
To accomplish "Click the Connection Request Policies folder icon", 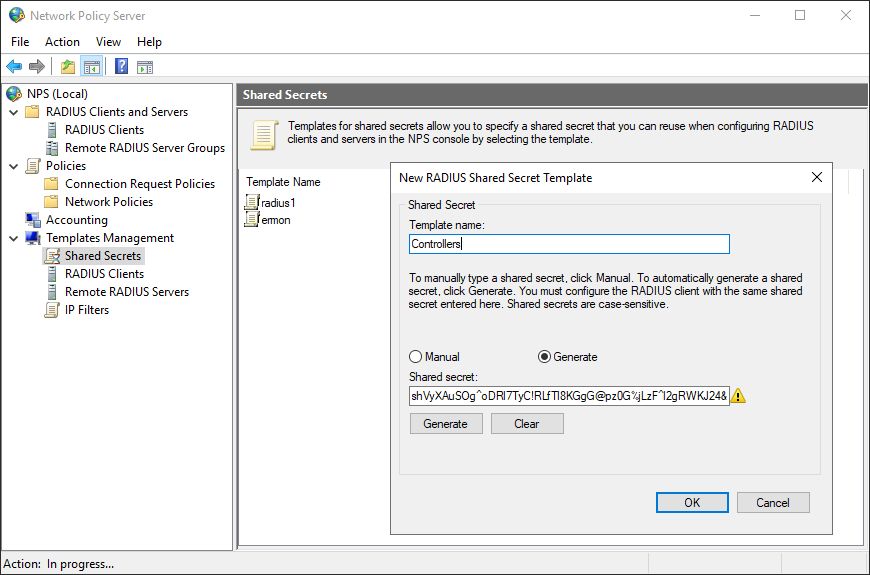I will coord(51,184).
